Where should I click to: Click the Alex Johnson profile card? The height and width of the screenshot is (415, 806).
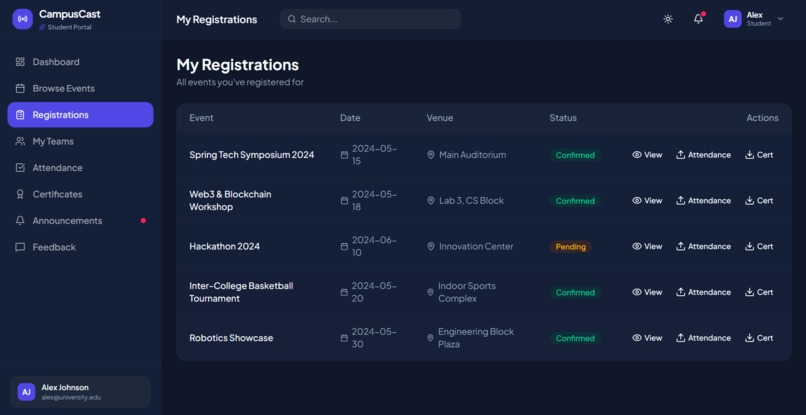[80, 392]
